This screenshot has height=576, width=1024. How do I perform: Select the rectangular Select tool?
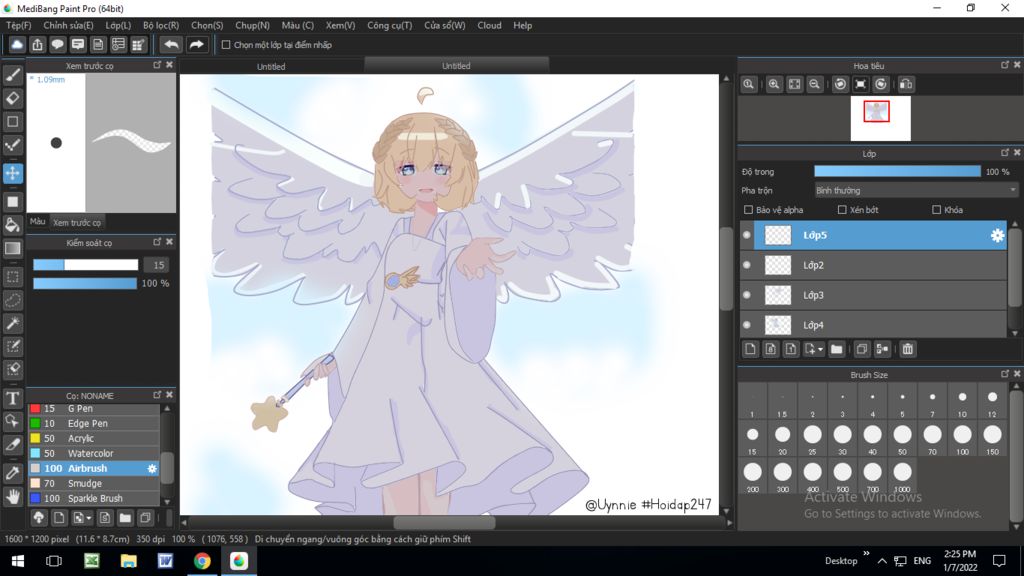(x=12, y=277)
